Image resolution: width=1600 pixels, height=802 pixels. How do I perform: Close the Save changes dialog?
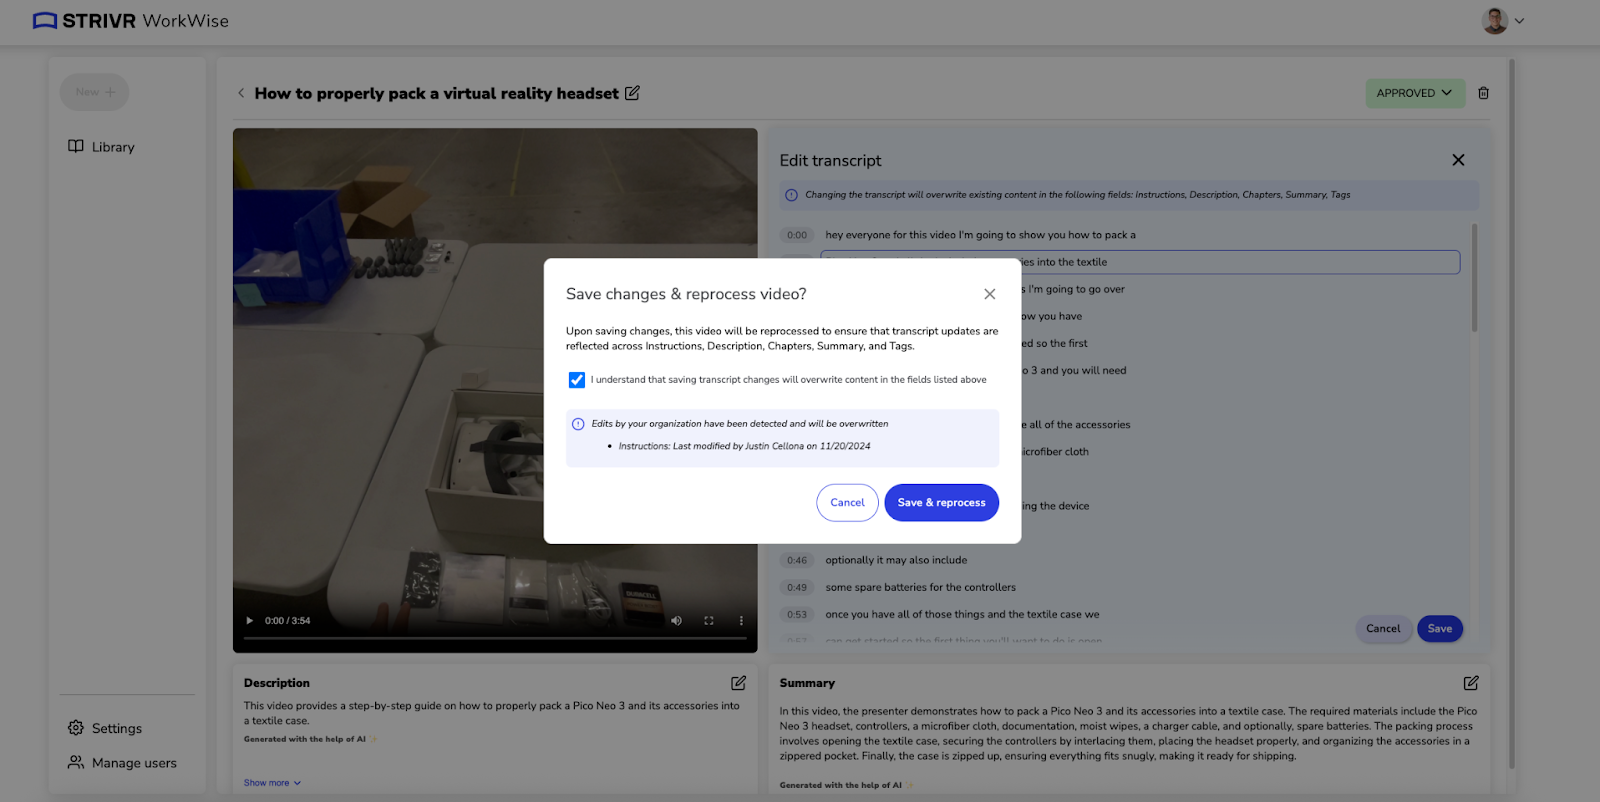tap(989, 294)
